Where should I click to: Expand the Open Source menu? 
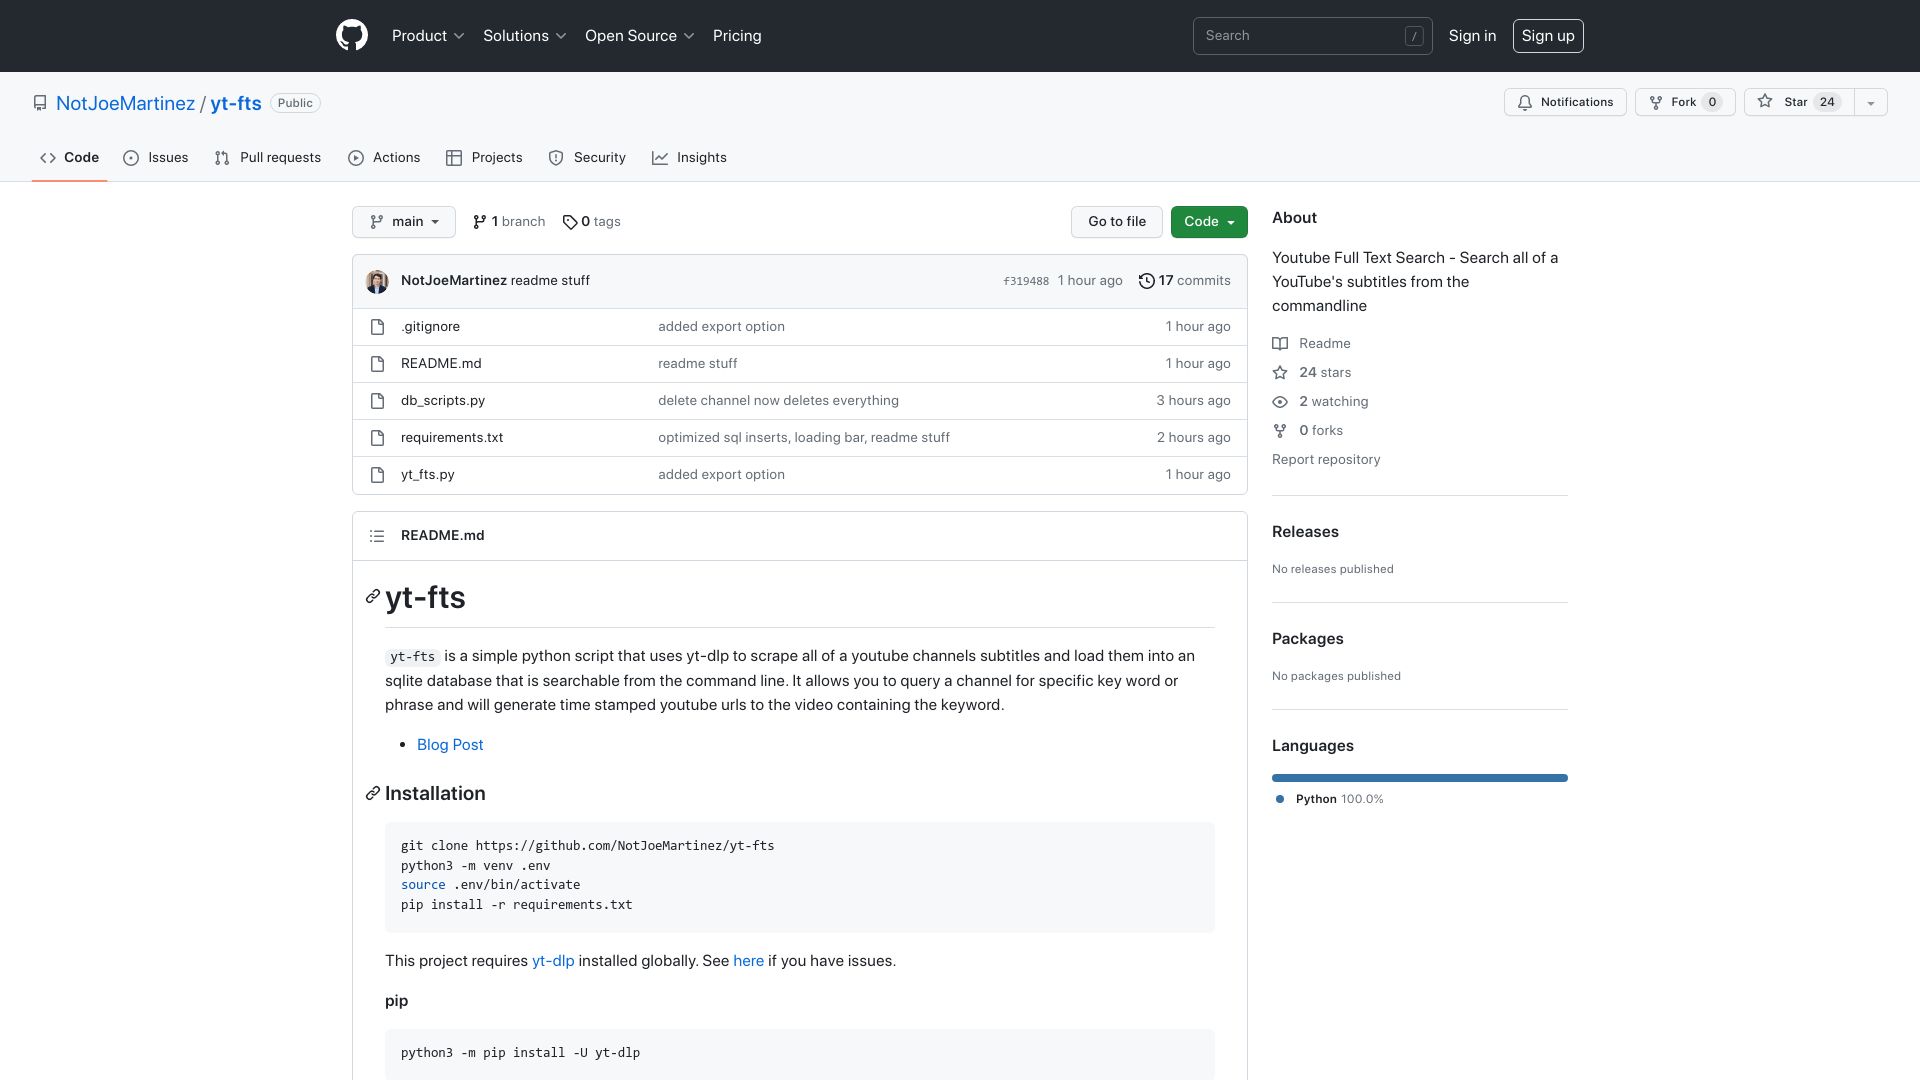coord(640,36)
